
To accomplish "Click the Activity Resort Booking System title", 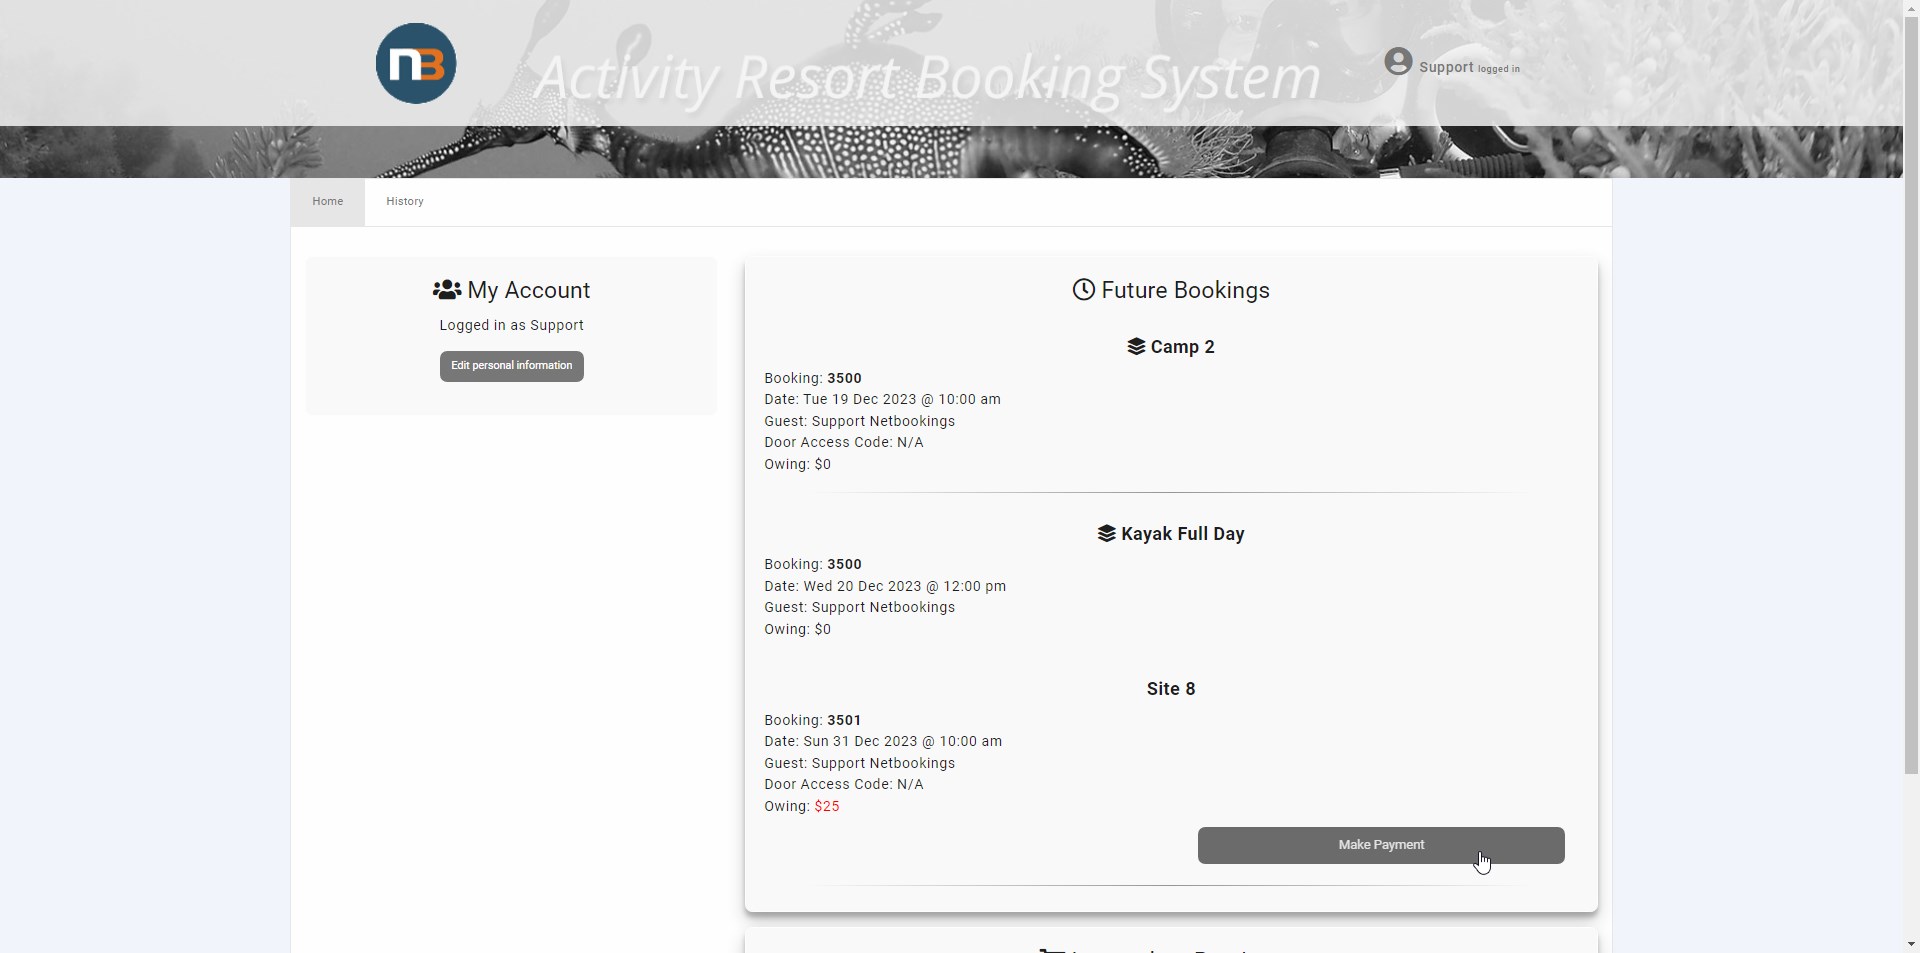I will pos(927,78).
